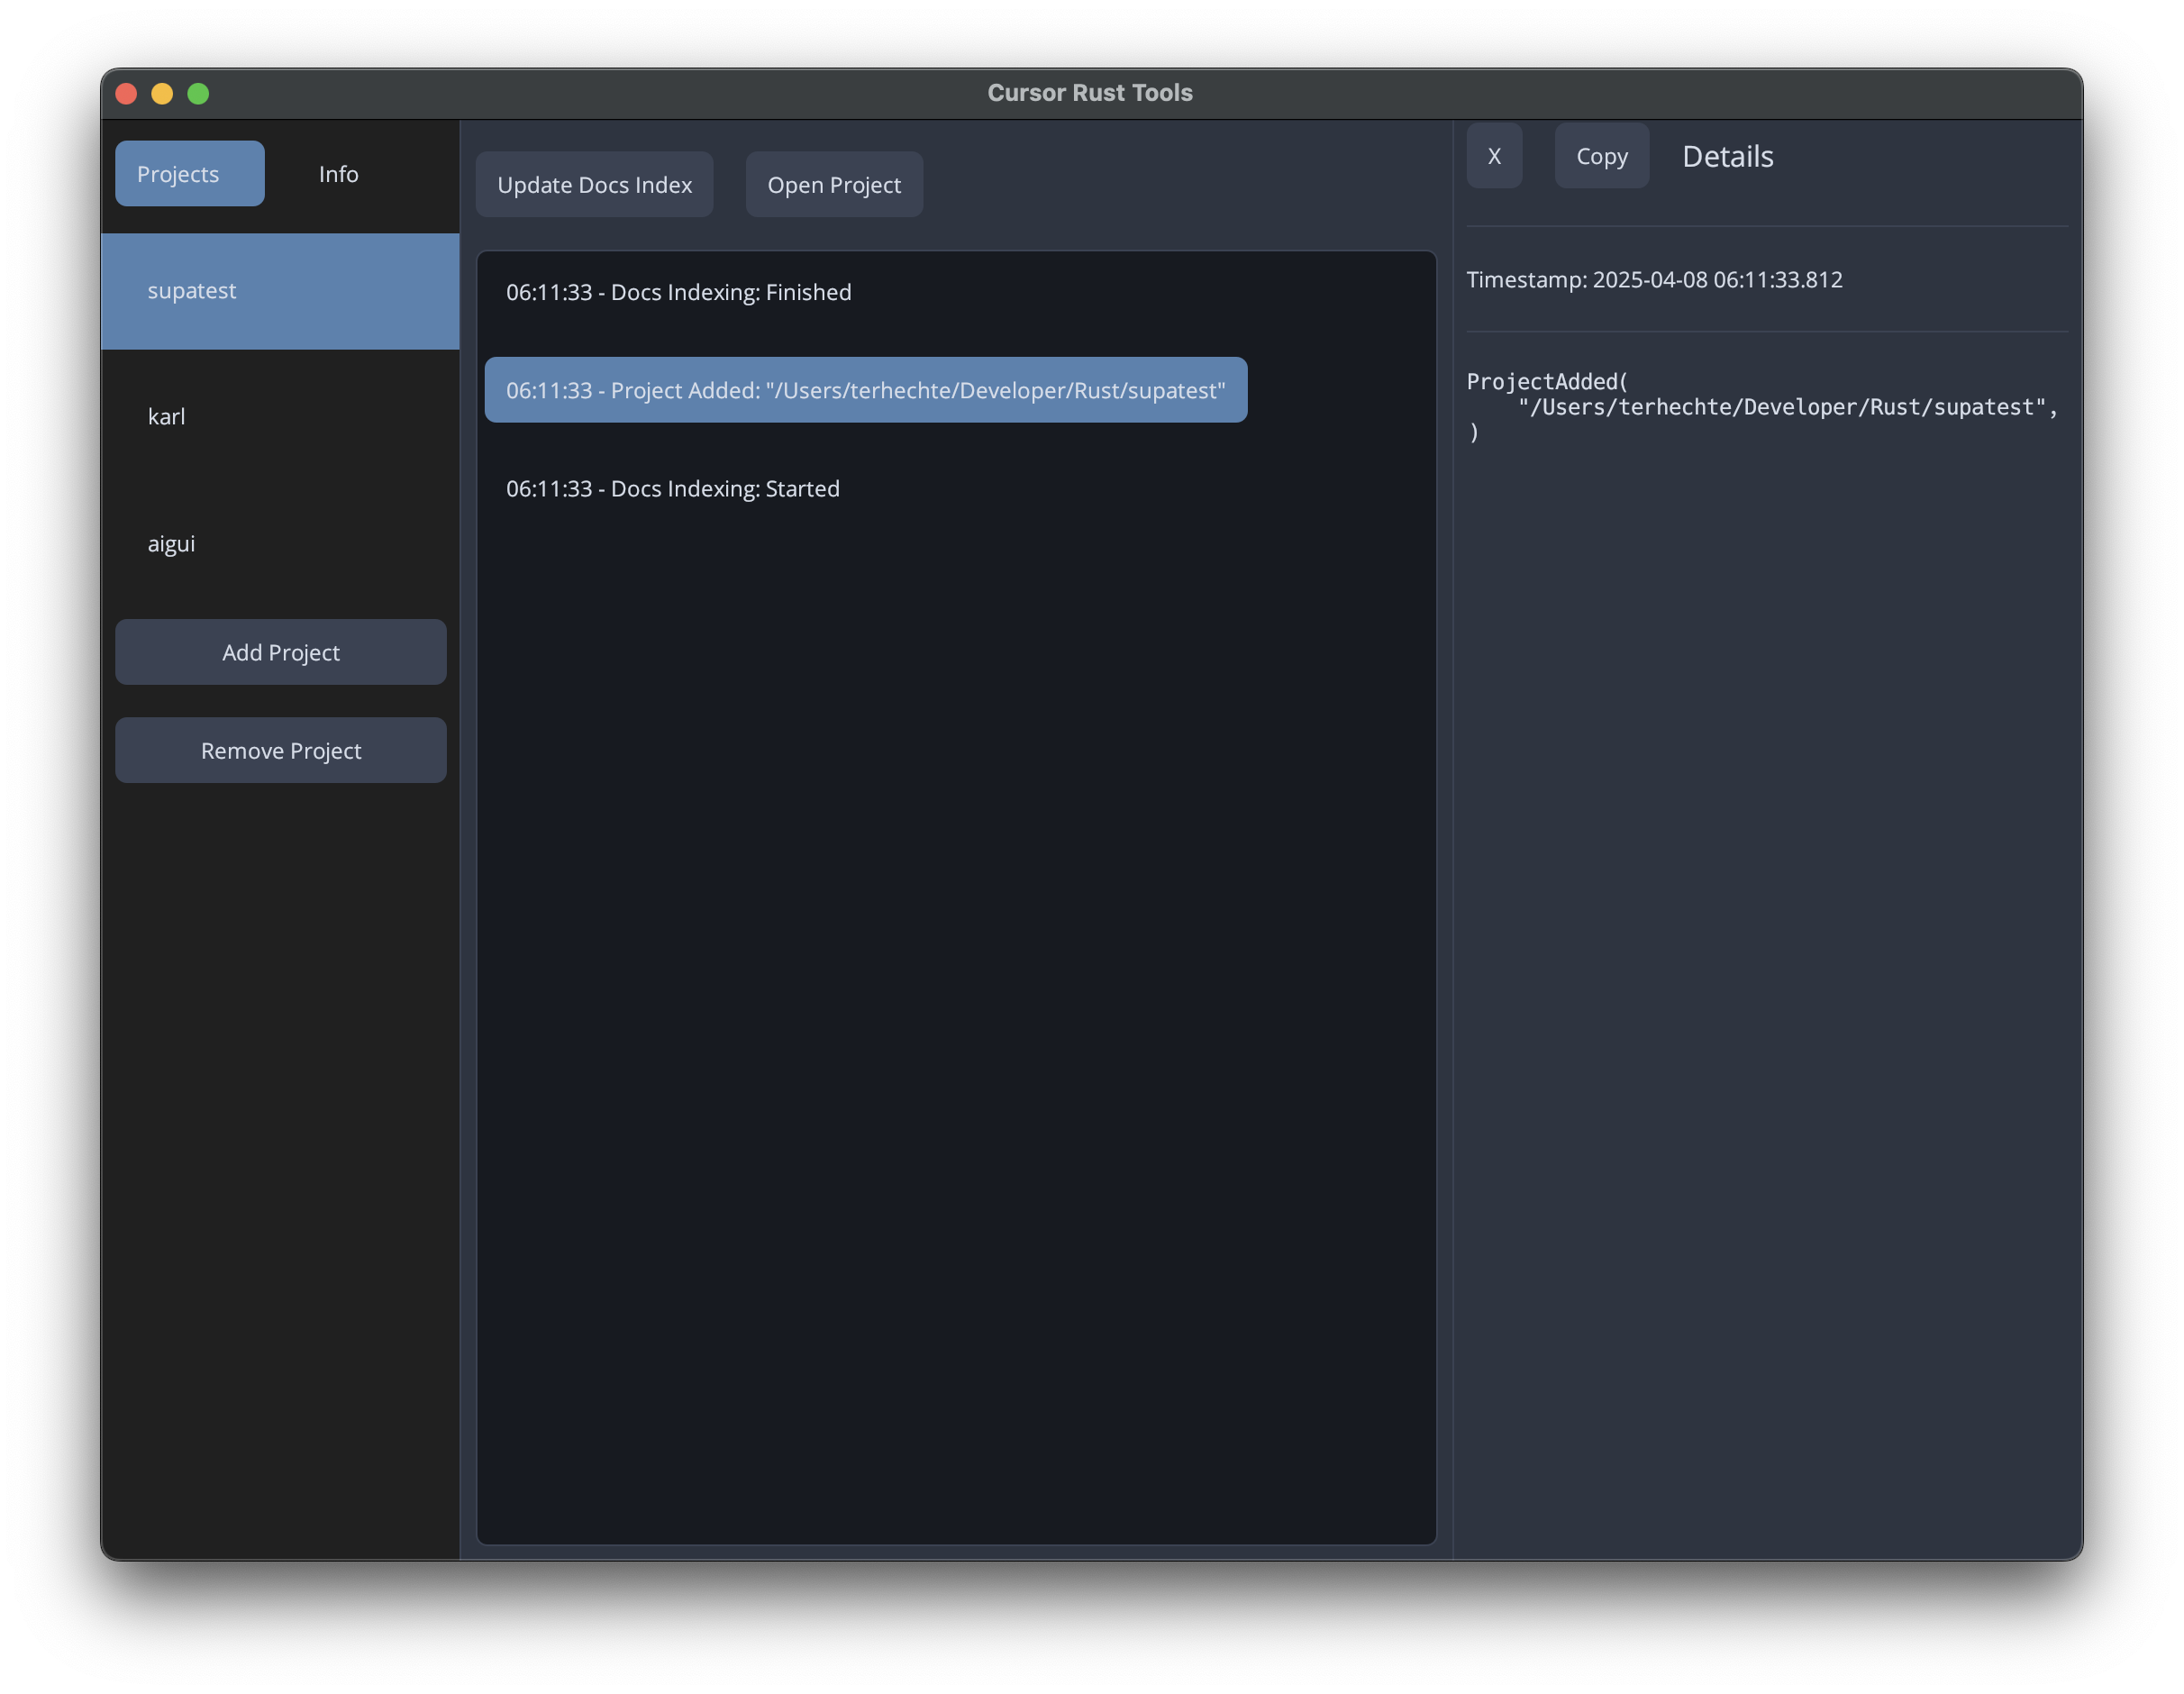Click Update Docs Index
This screenshot has height=1694, width=2184.
594,185
